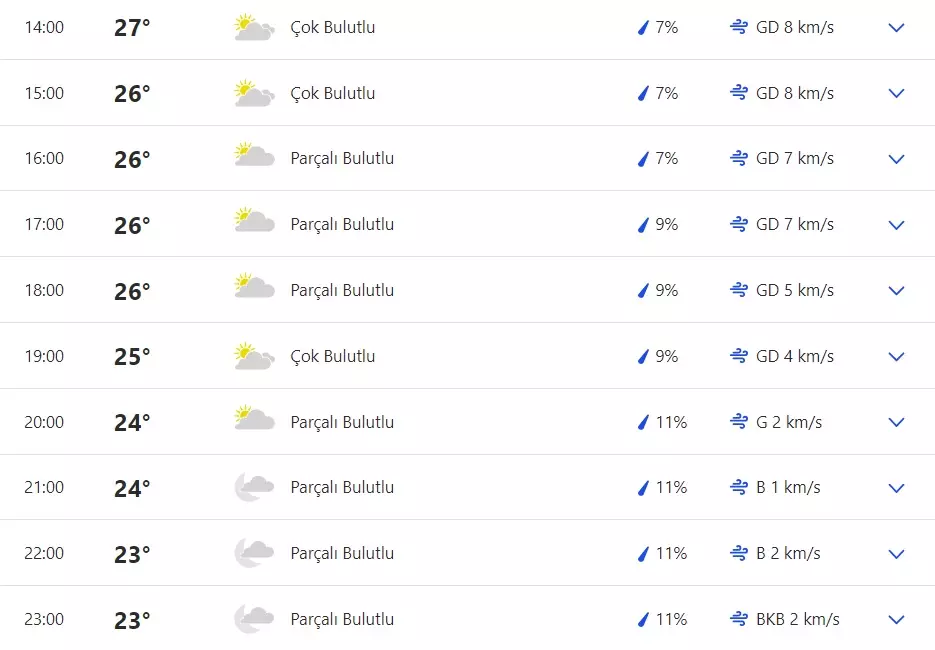Expand the 16:00 forecast row chevron
The width and height of the screenshot is (935, 650).
click(x=896, y=159)
